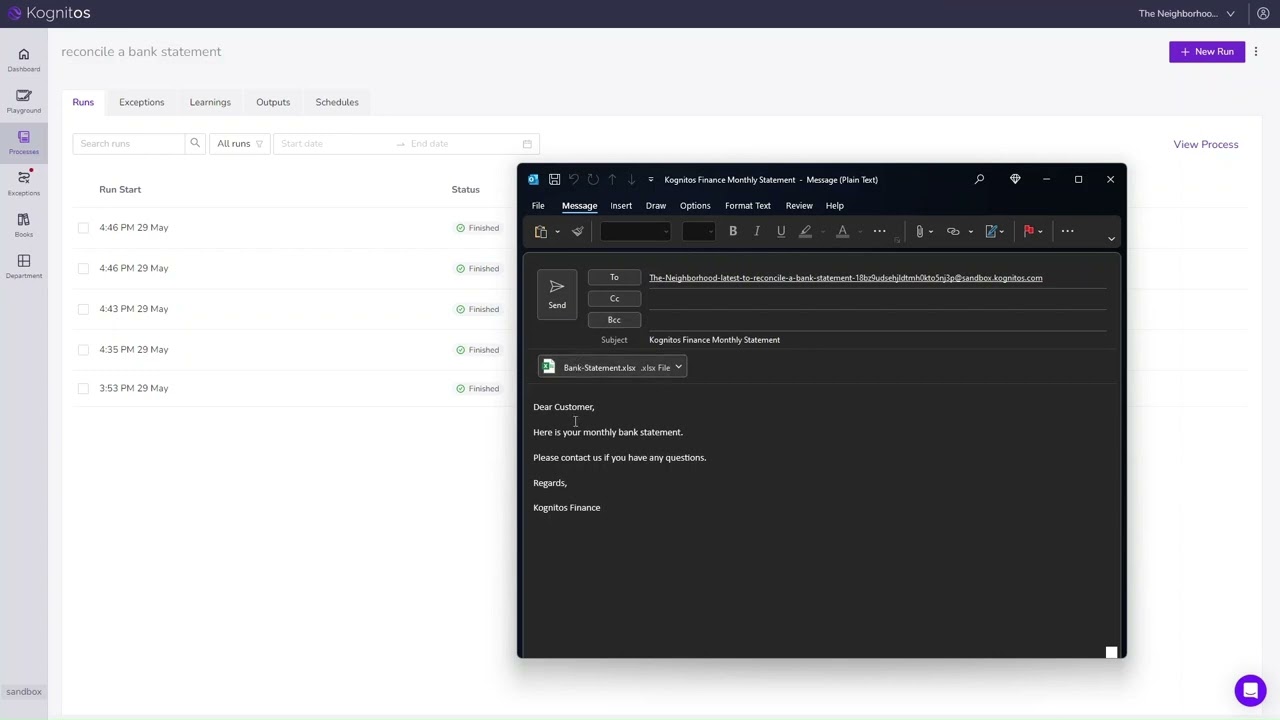Open paste options dropdown arrow

tap(557, 233)
